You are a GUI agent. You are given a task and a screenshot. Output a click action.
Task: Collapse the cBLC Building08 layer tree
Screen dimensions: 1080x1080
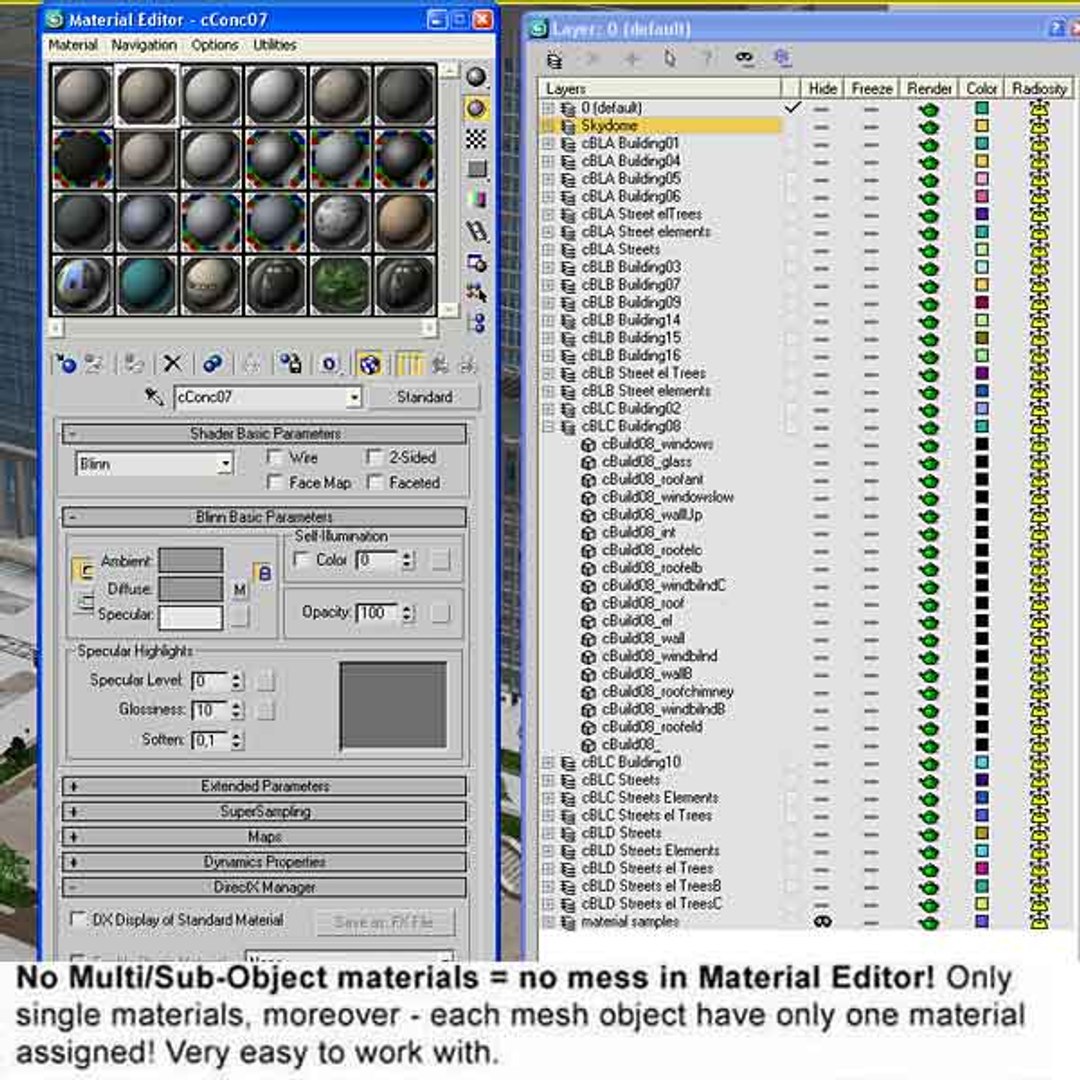tap(548, 427)
